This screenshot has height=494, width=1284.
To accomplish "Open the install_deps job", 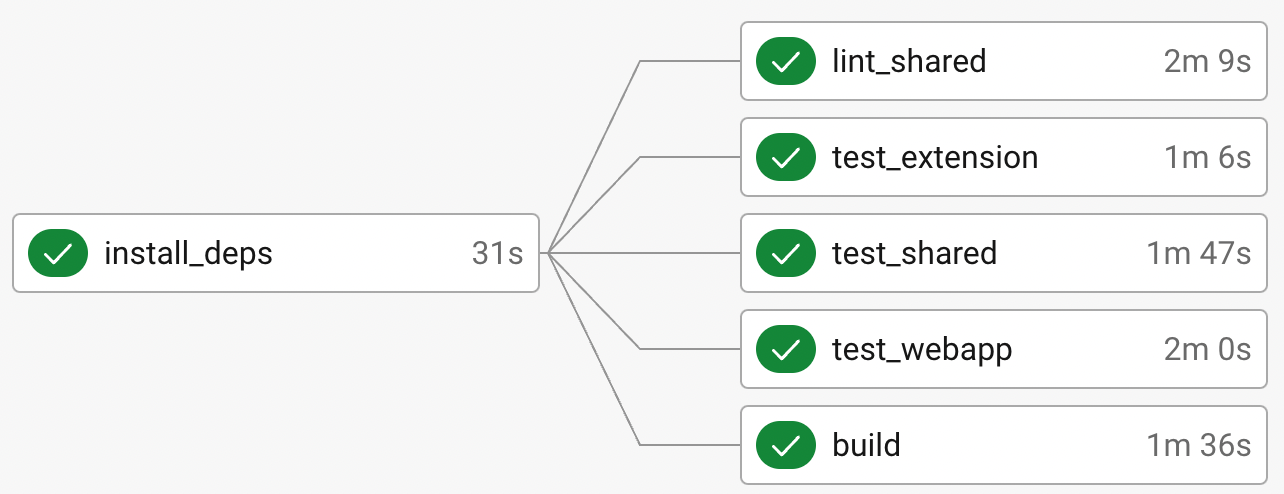I will [188, 254].
